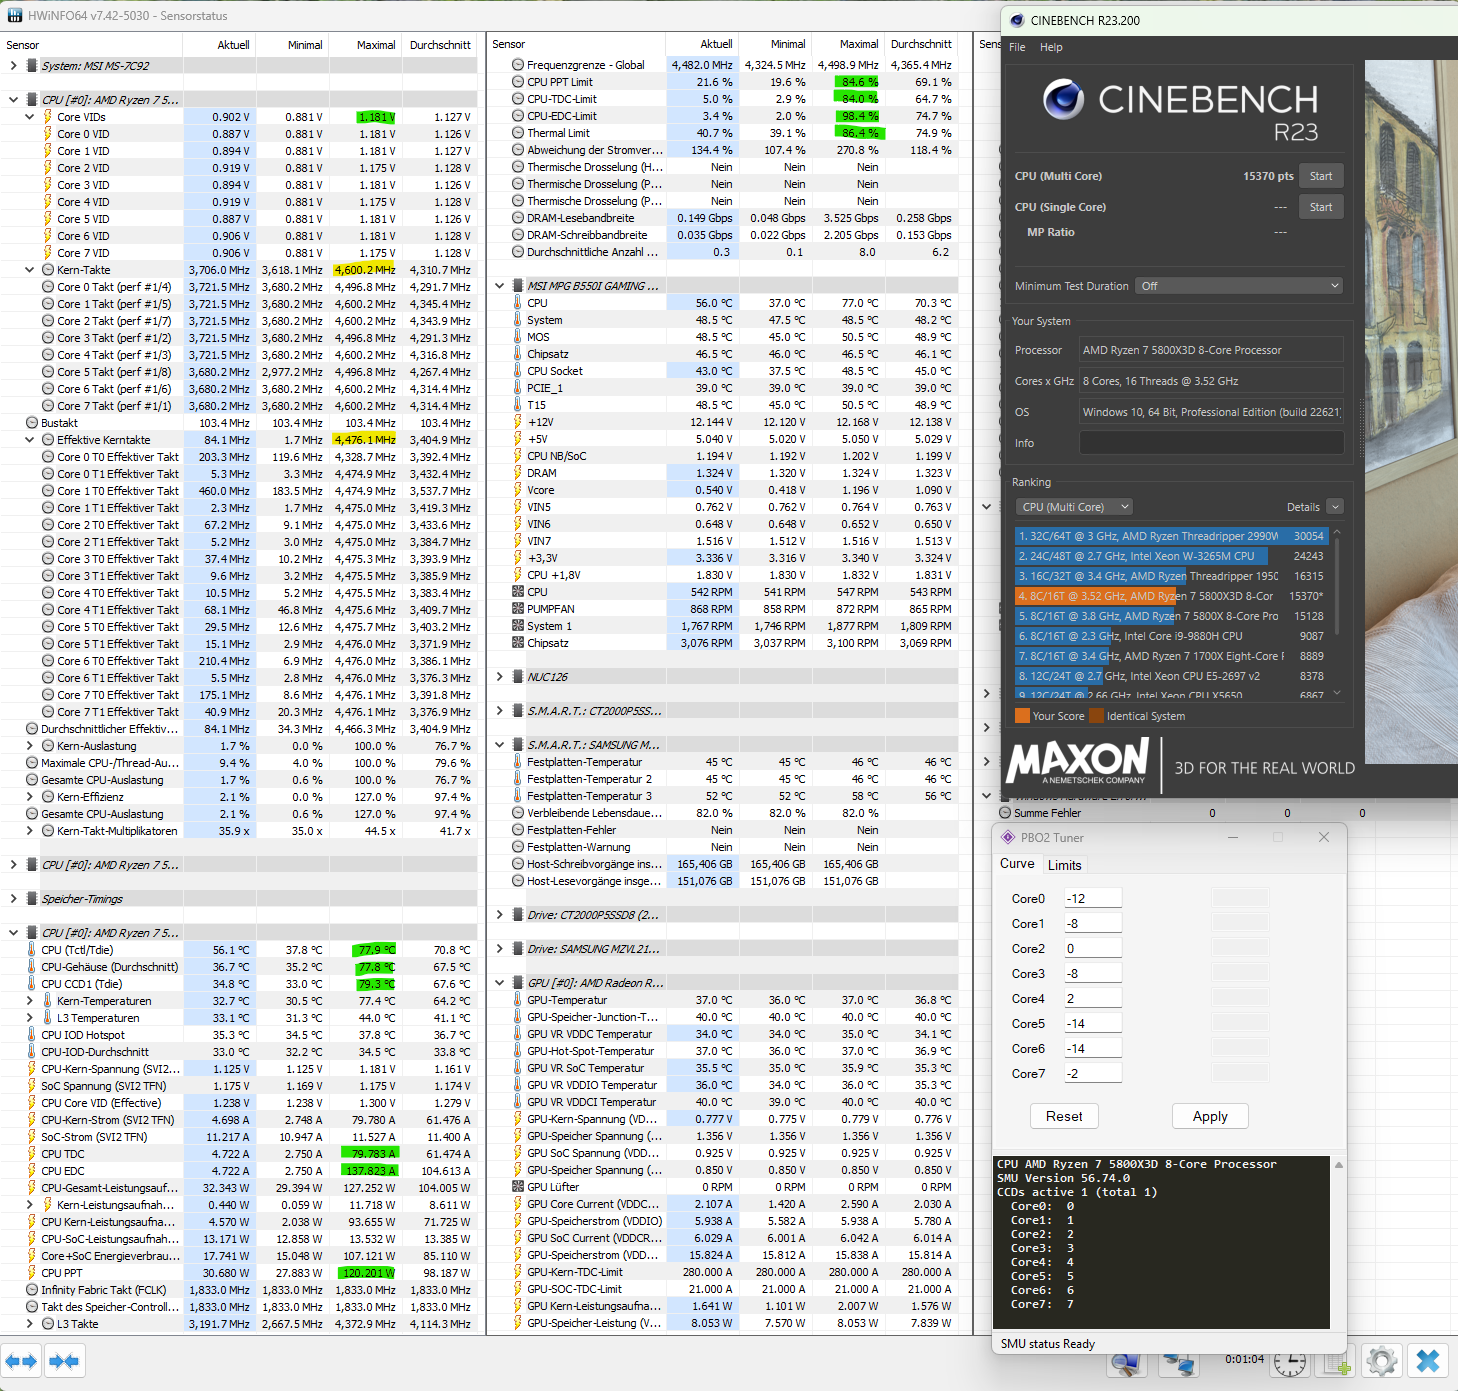The image size is (1458, 1391).
Task: Click the PBO2 Tuner log scrollbar up arrow
Action: coord(1339,1165)
